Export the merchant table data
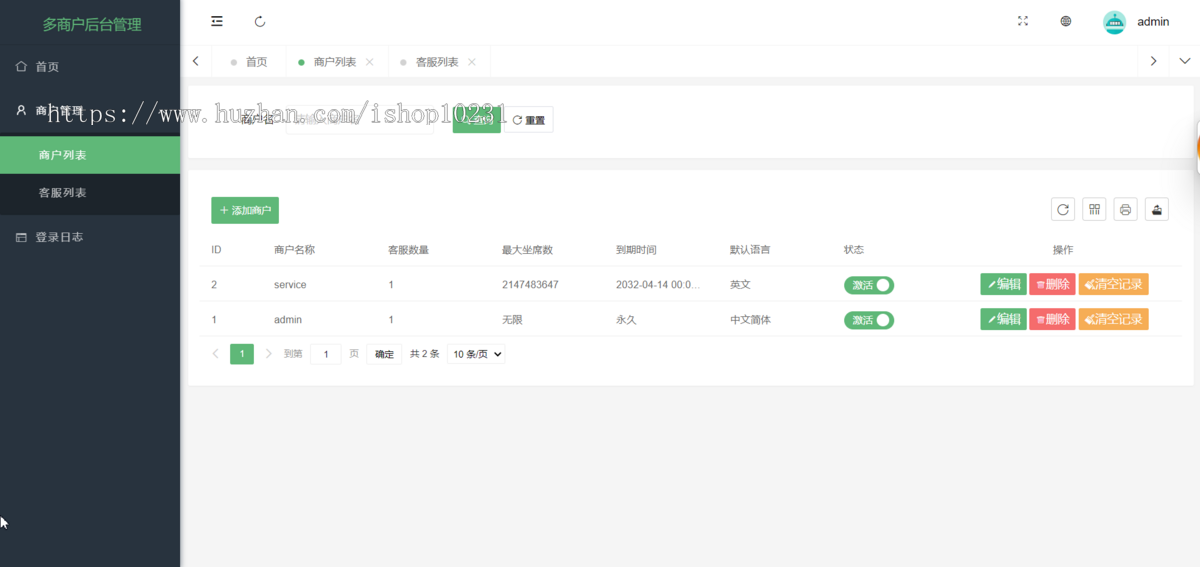The image size is (1200, 567). pyautogui.click(x=1157, y=209)
